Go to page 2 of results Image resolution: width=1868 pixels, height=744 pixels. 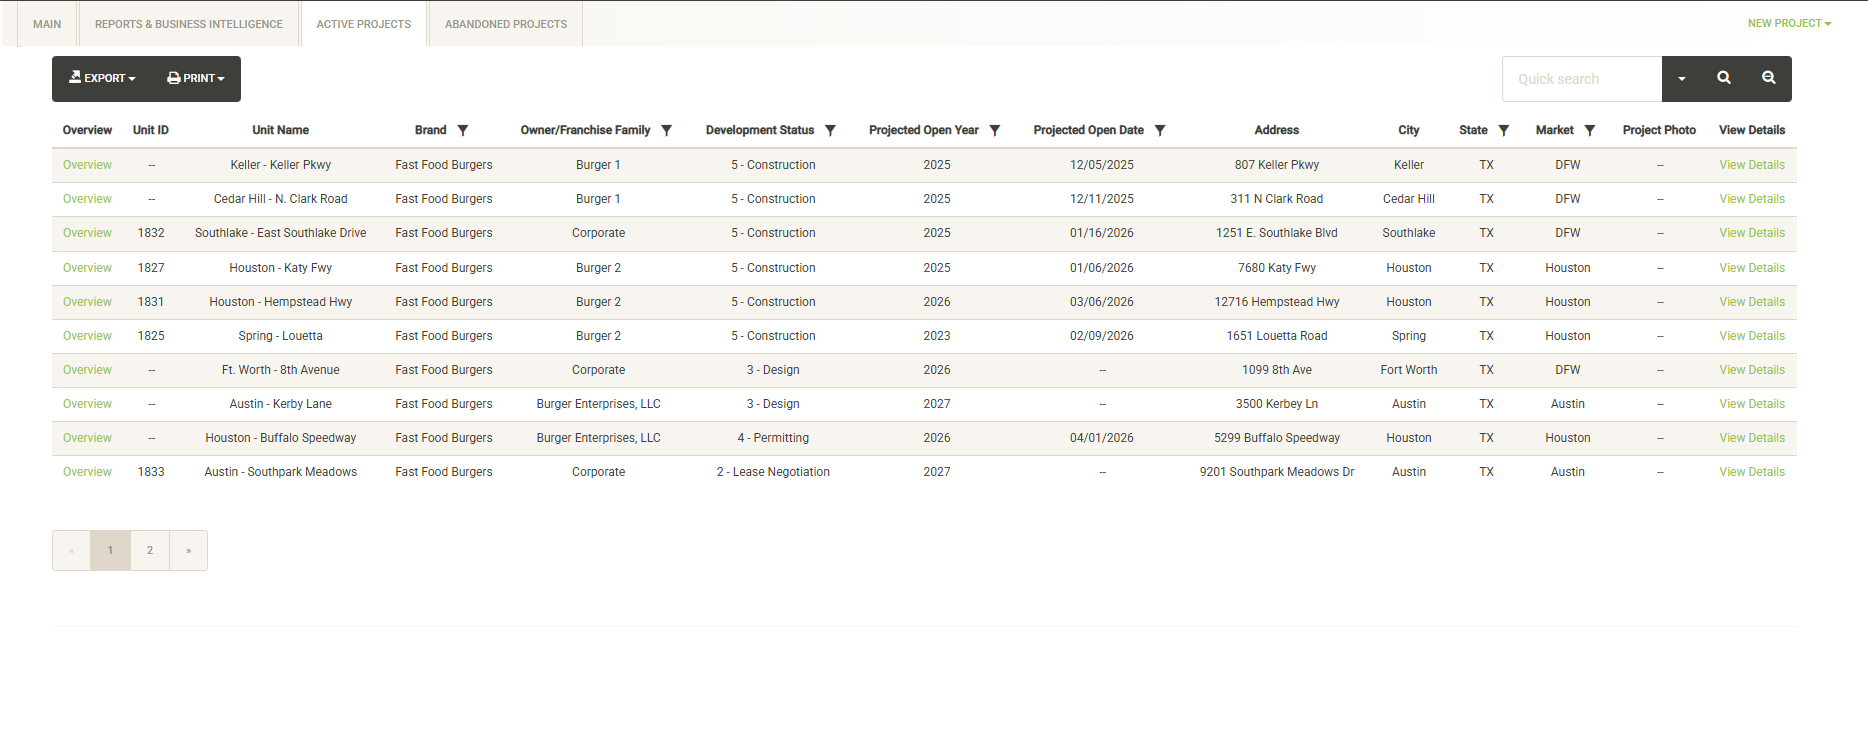150,551
